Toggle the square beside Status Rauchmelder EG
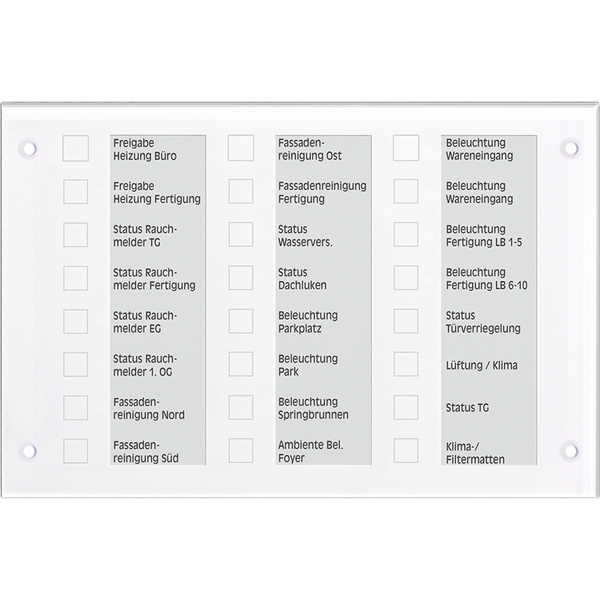This screenshot has width=600, height=600. (76, 321)
